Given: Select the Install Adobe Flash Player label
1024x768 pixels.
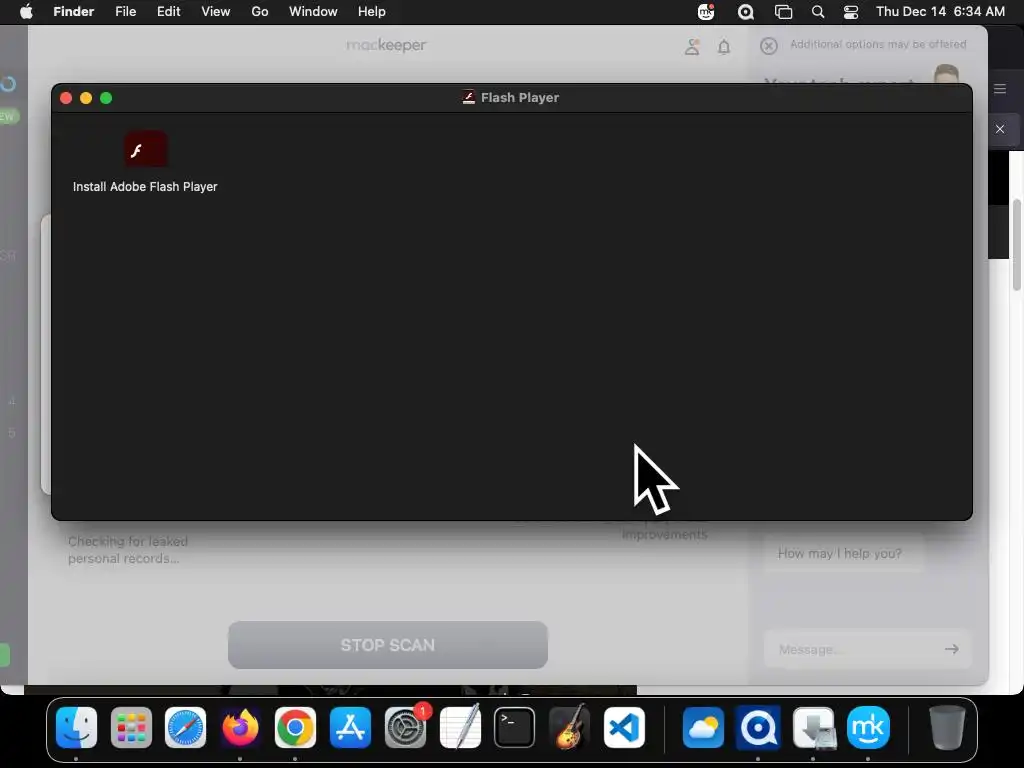Looking at the screenshot, I should (x=145, y=187).
